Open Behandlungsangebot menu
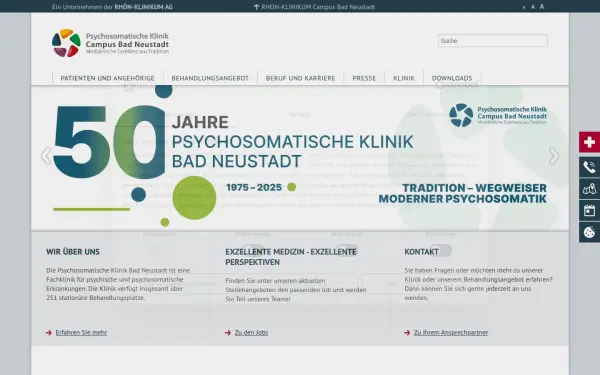 (x=210, y=78)
